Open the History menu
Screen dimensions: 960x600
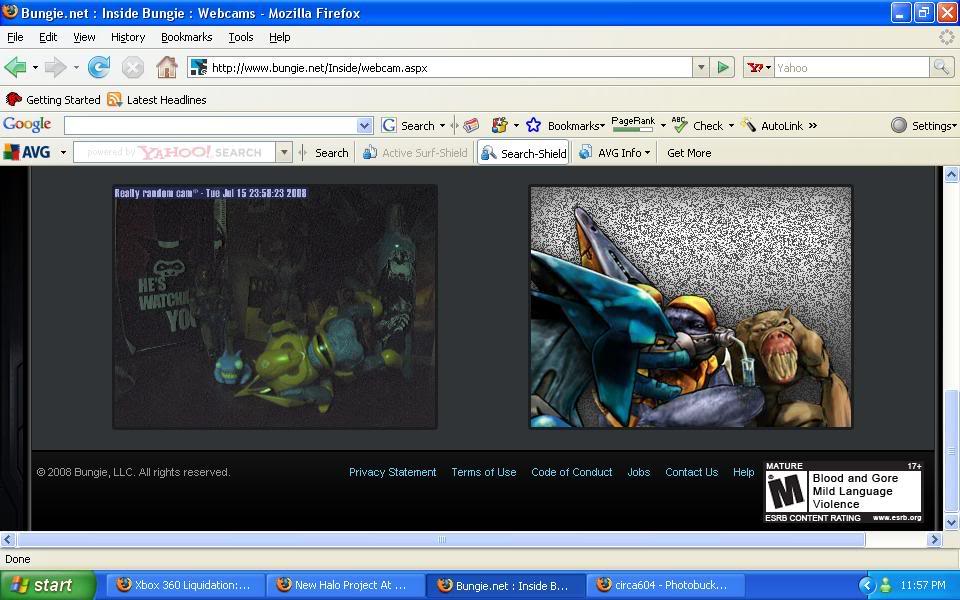128,37
